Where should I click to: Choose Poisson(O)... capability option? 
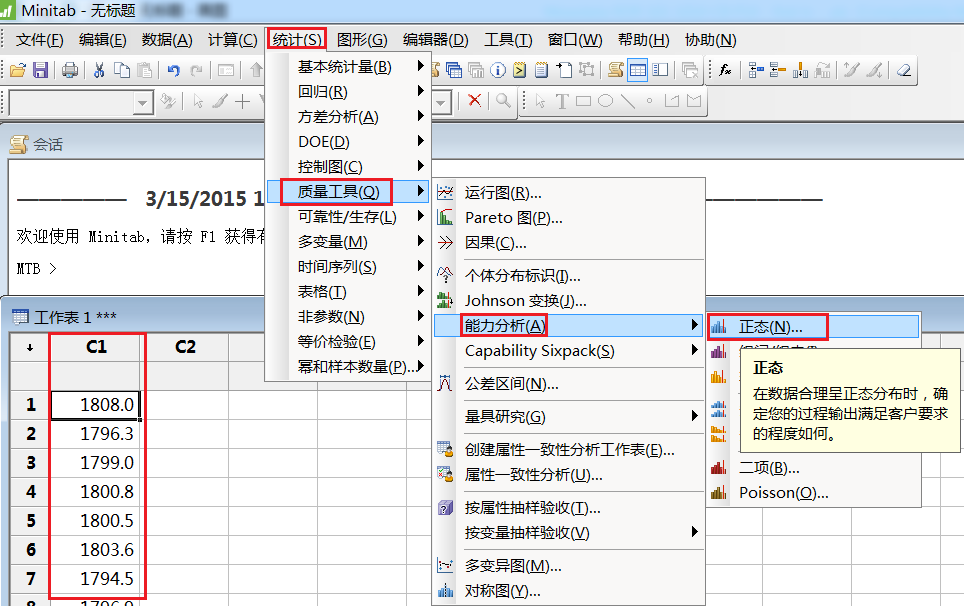(x=814, y=493)
